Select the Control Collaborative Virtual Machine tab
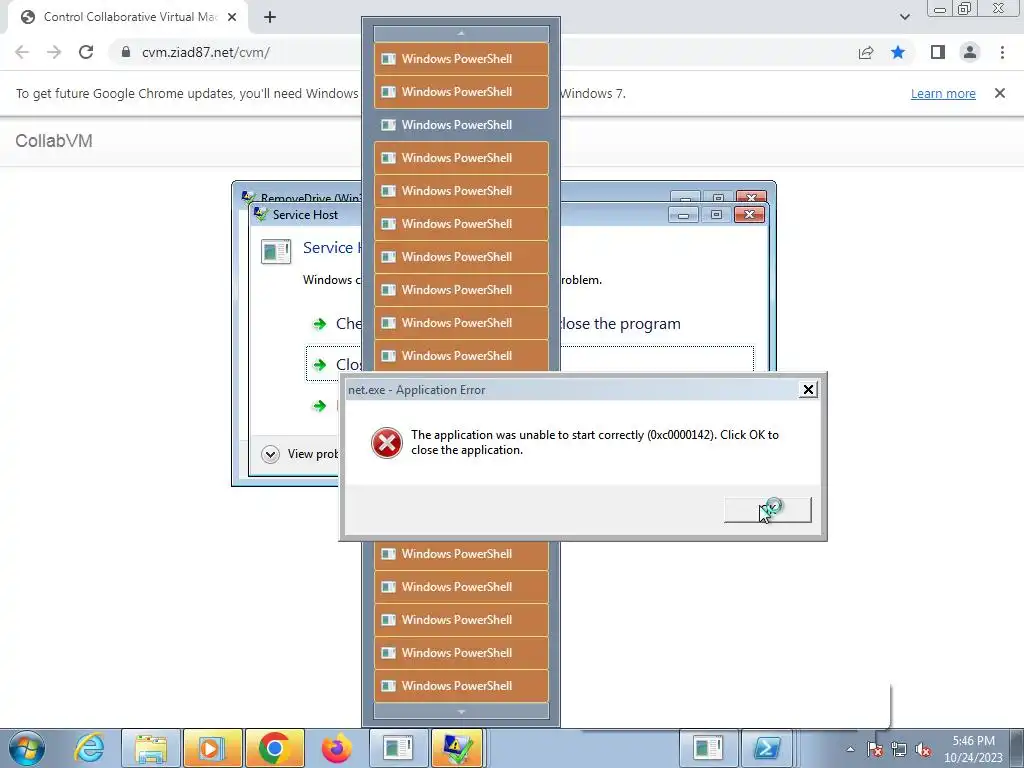Screen dimensions: 1024x768 127,17
